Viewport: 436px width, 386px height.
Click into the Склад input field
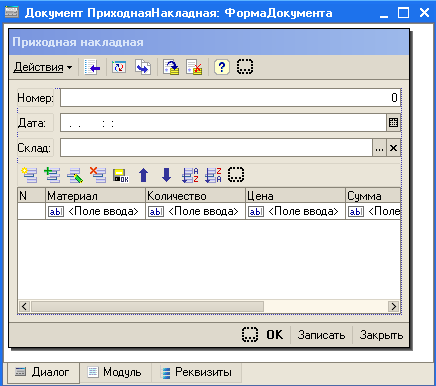(216, 148)
